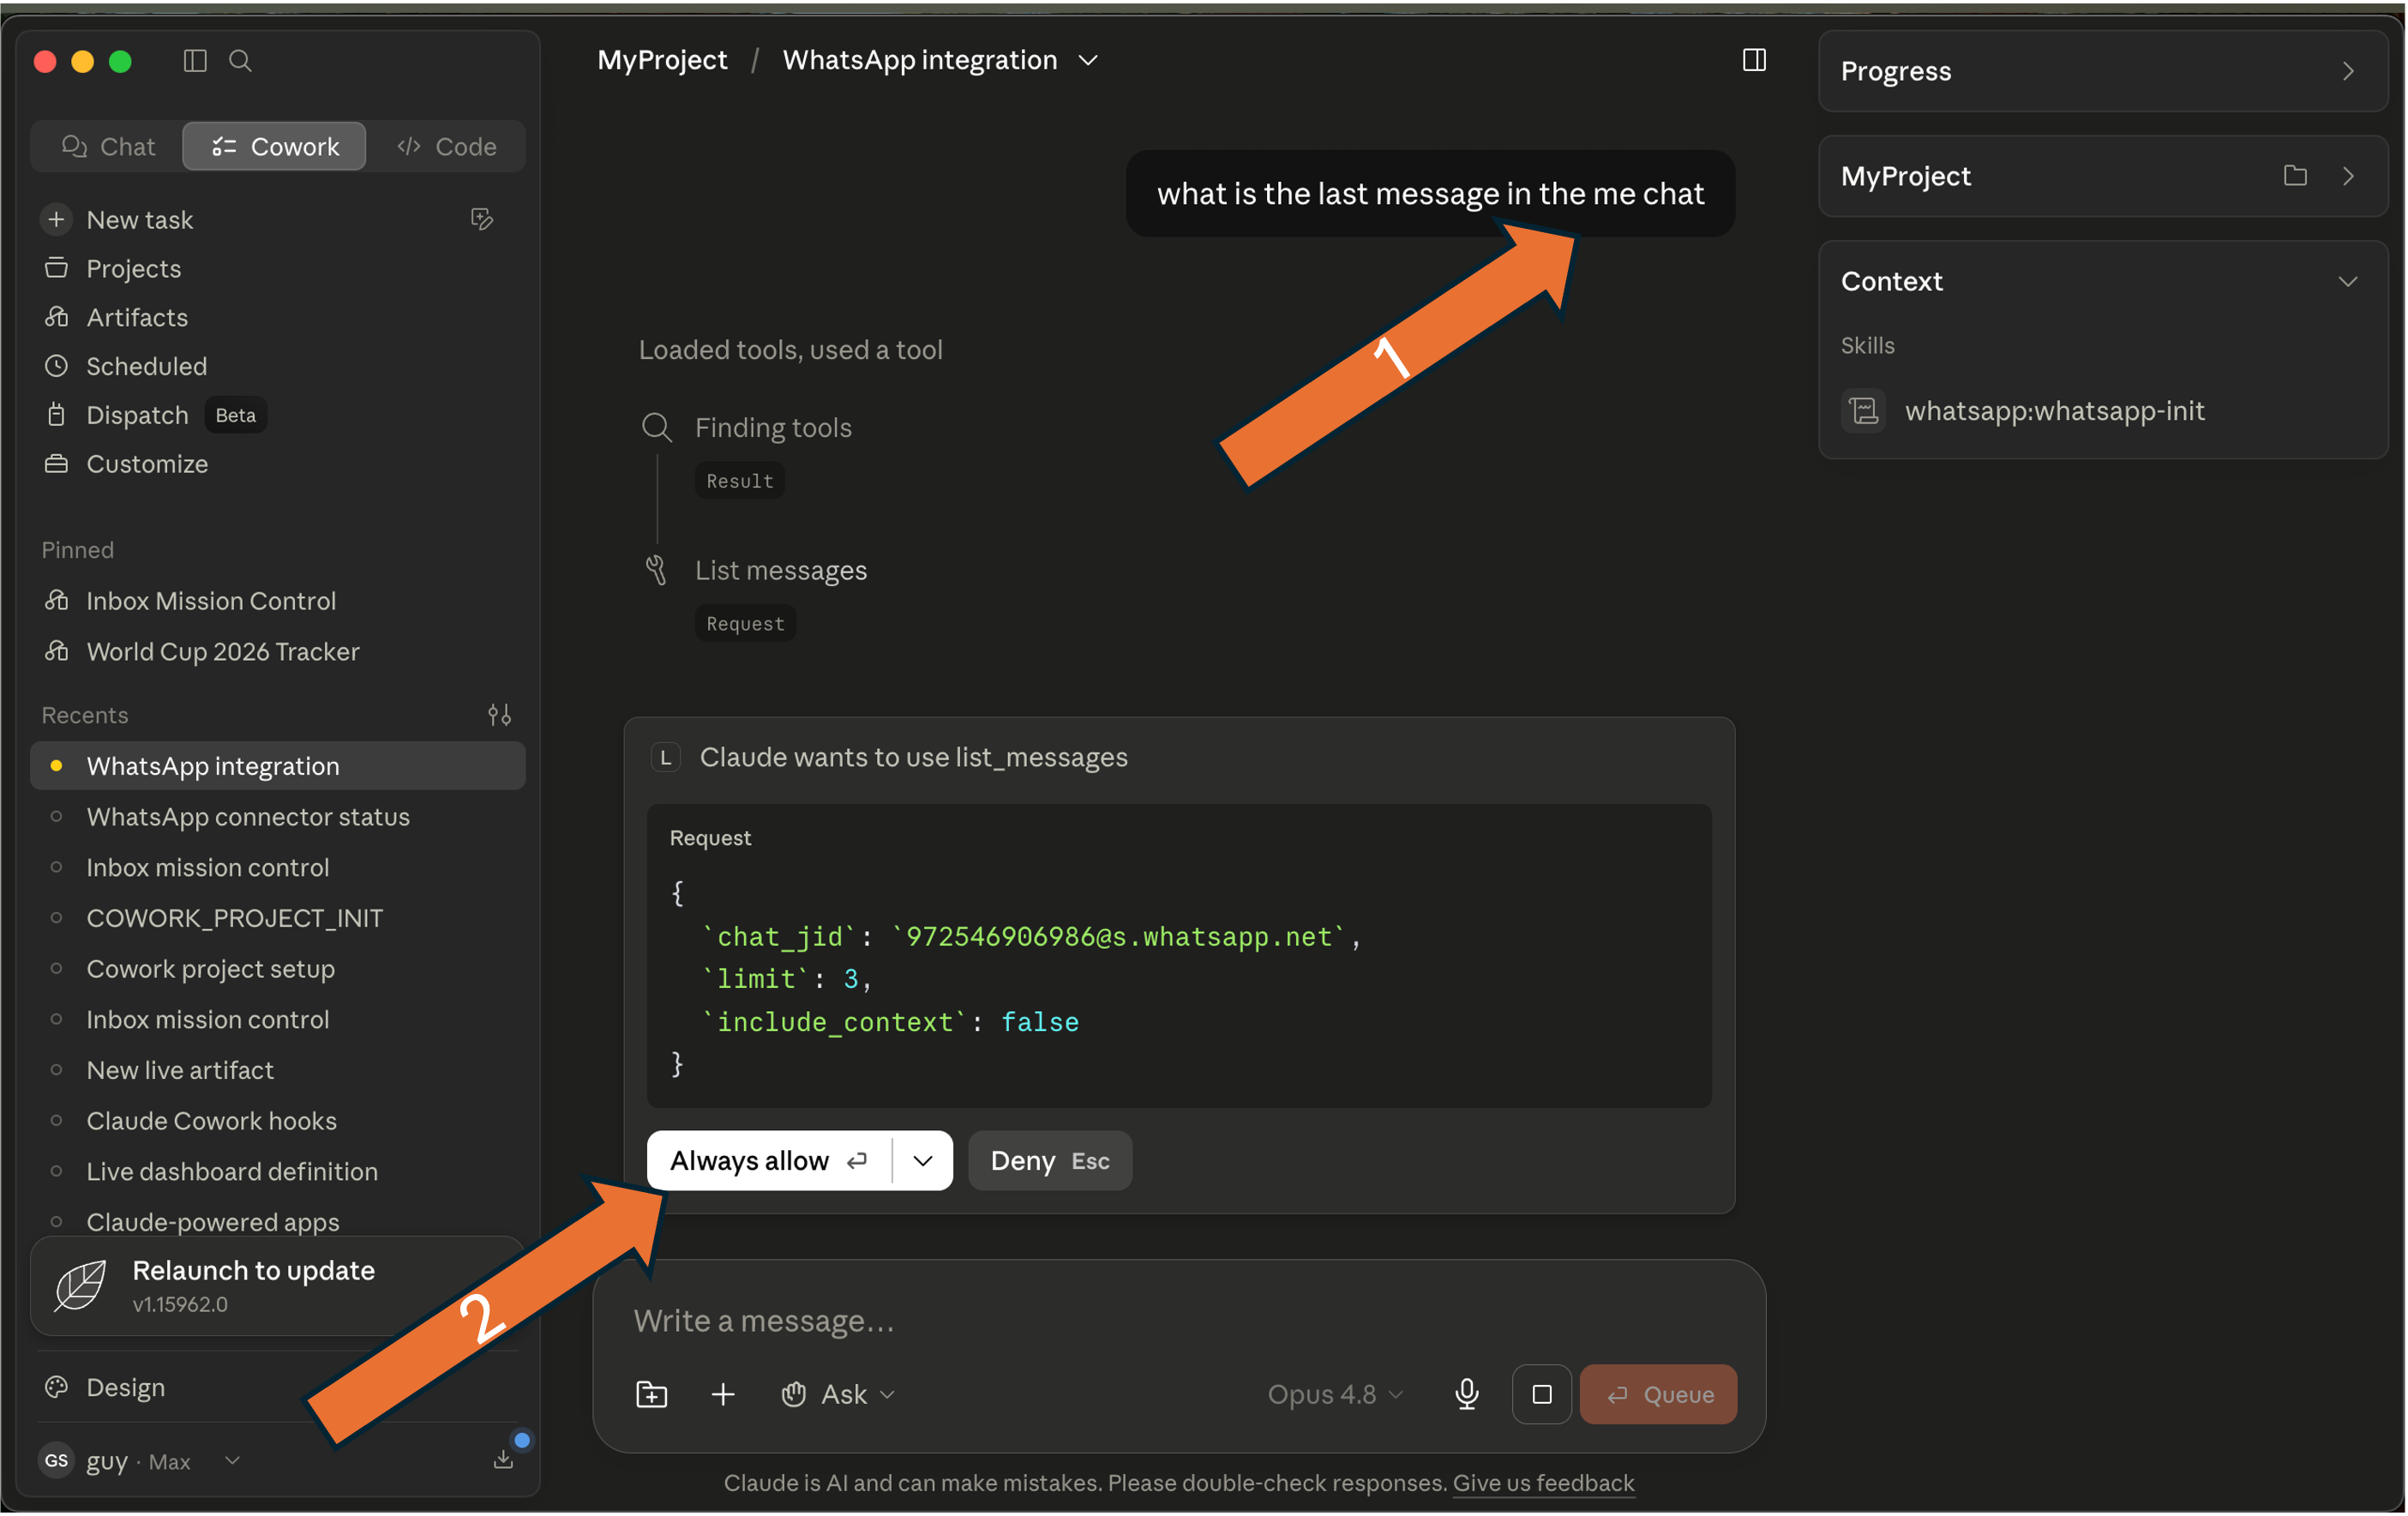The height and width of the screenshot is (1516, 2408).
Task: Switch to the Code tab
Action: click(447, 146)
